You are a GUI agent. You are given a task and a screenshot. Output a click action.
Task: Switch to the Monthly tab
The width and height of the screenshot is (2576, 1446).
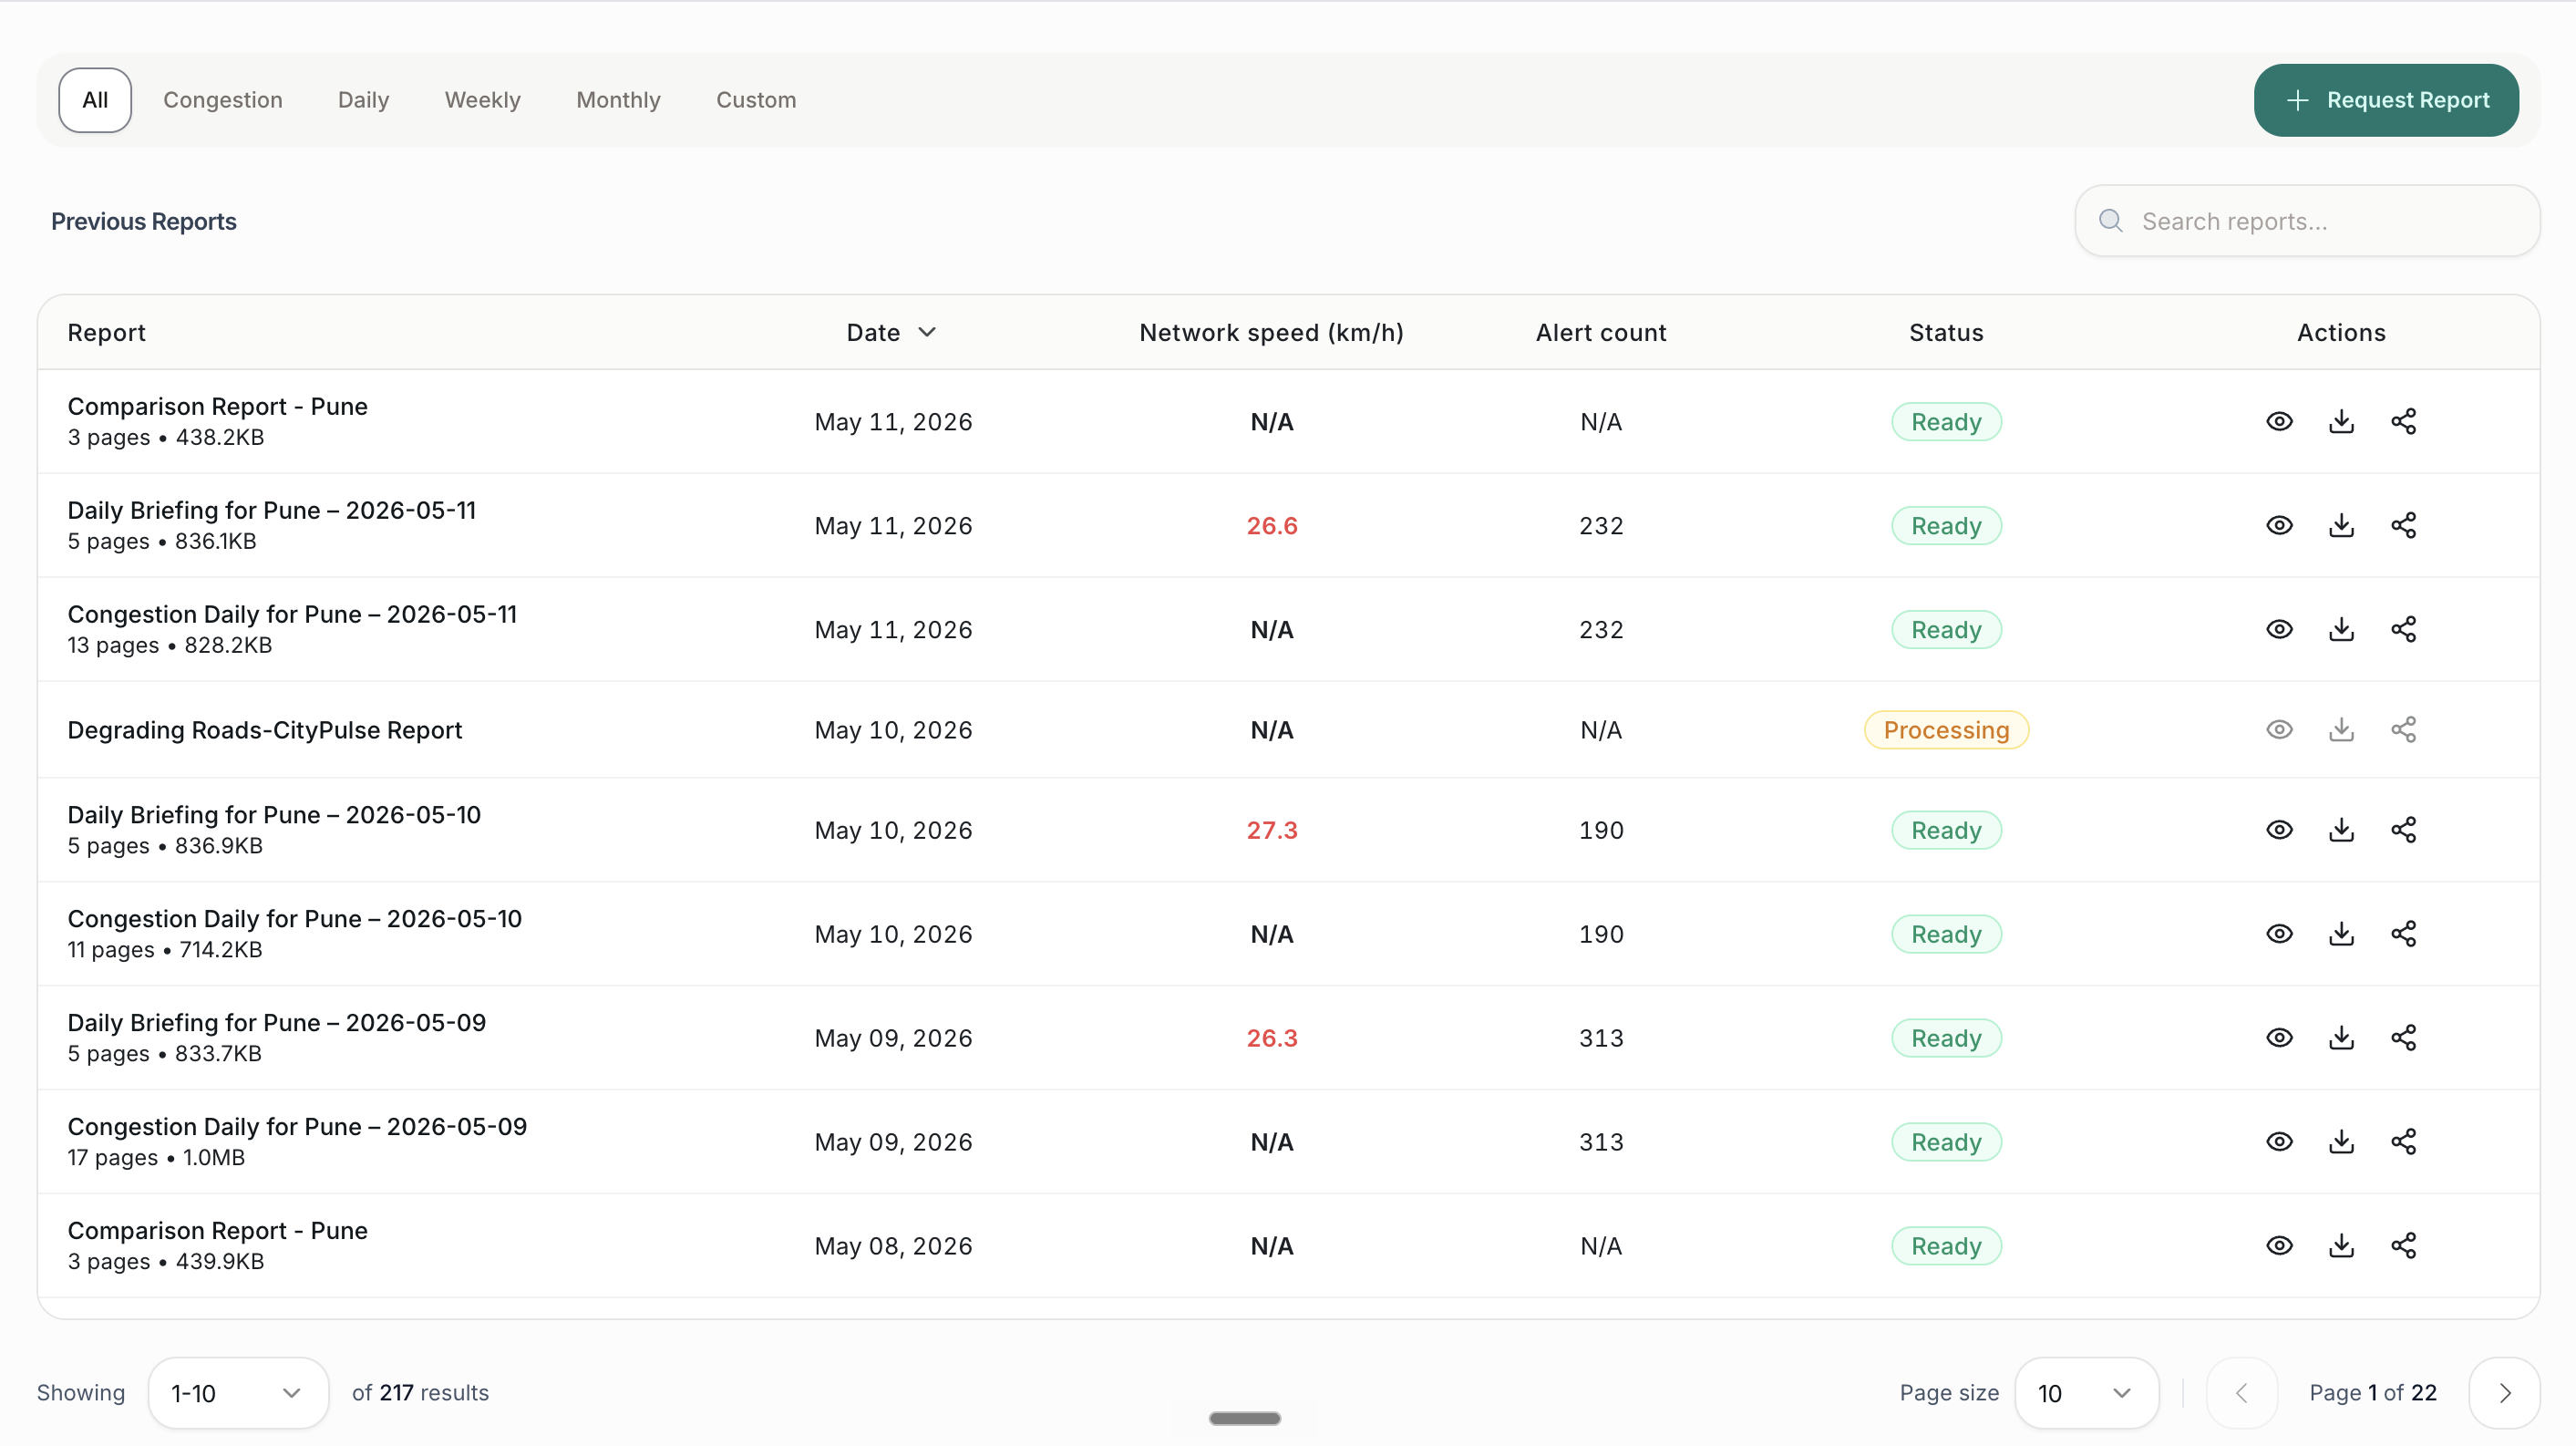coord(618,100)
